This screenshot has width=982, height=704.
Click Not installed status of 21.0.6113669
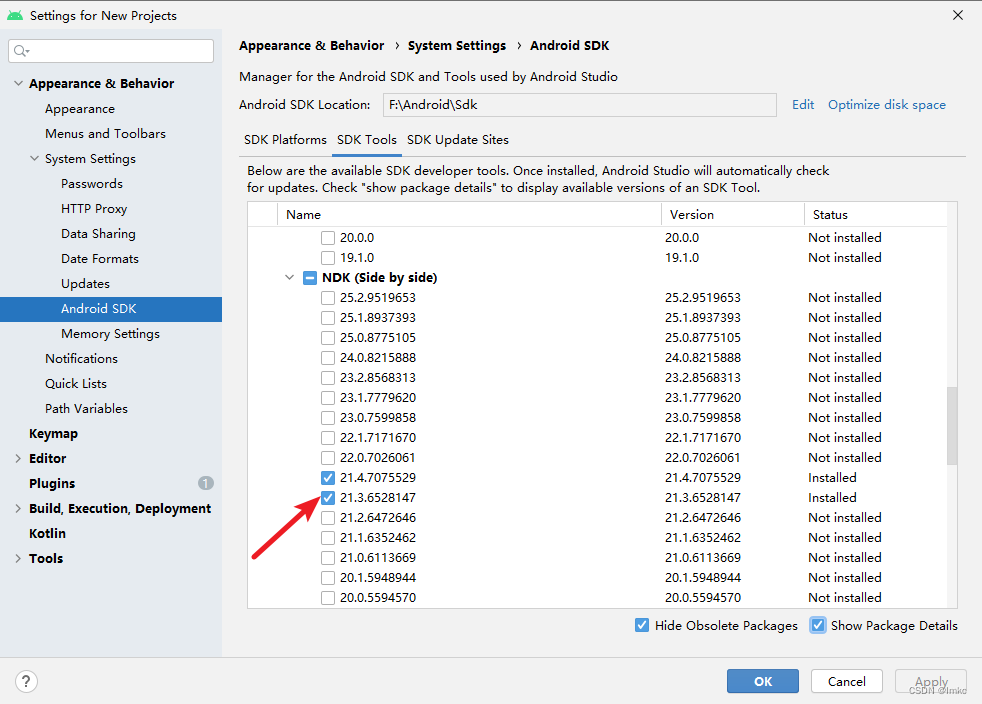point(844,558)
